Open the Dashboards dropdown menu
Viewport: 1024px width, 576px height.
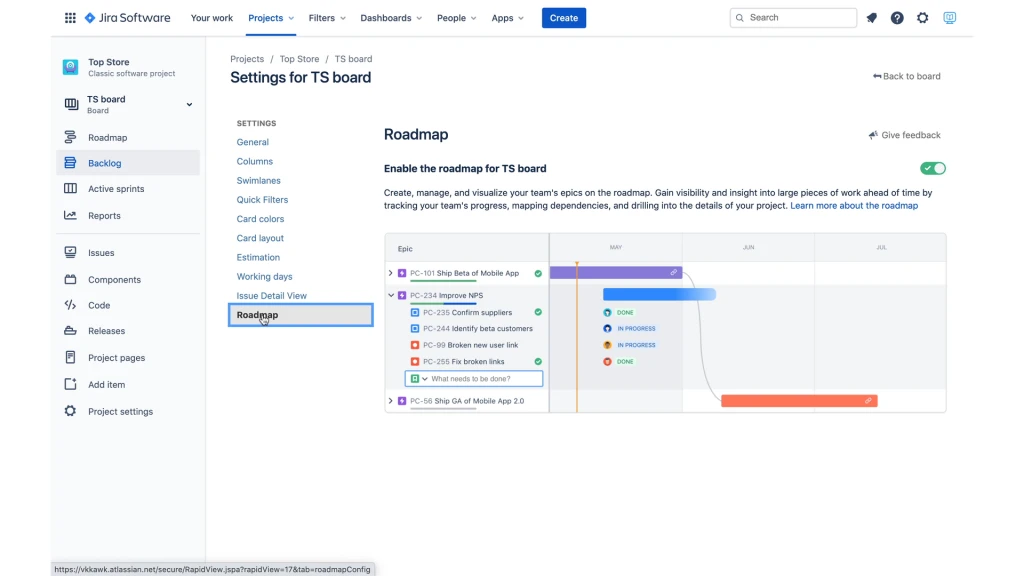pyautogui.click(x=391, y=18)
